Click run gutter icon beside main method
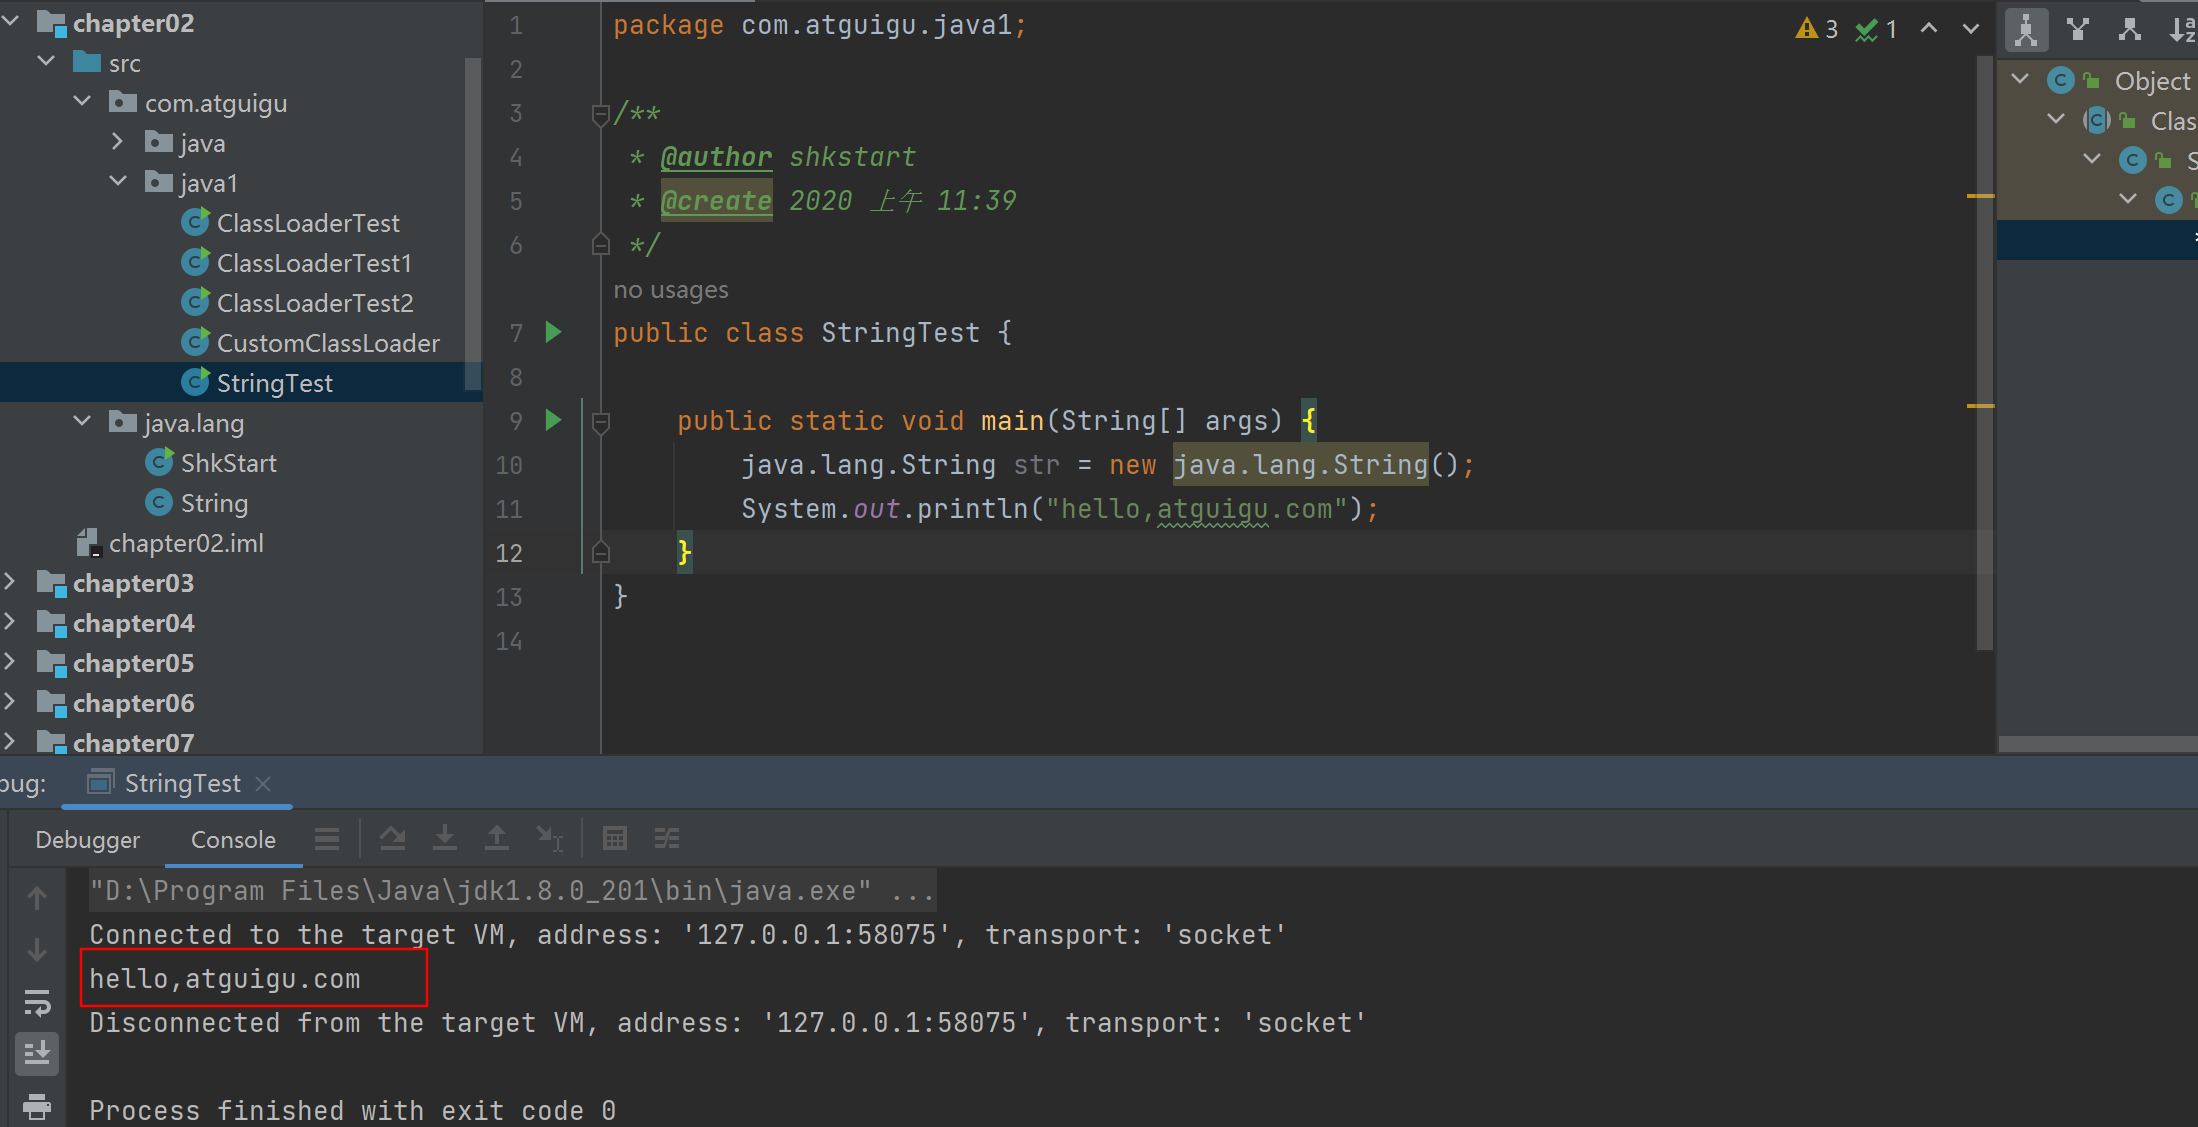 pyautogui.click(x=553, y=420)
